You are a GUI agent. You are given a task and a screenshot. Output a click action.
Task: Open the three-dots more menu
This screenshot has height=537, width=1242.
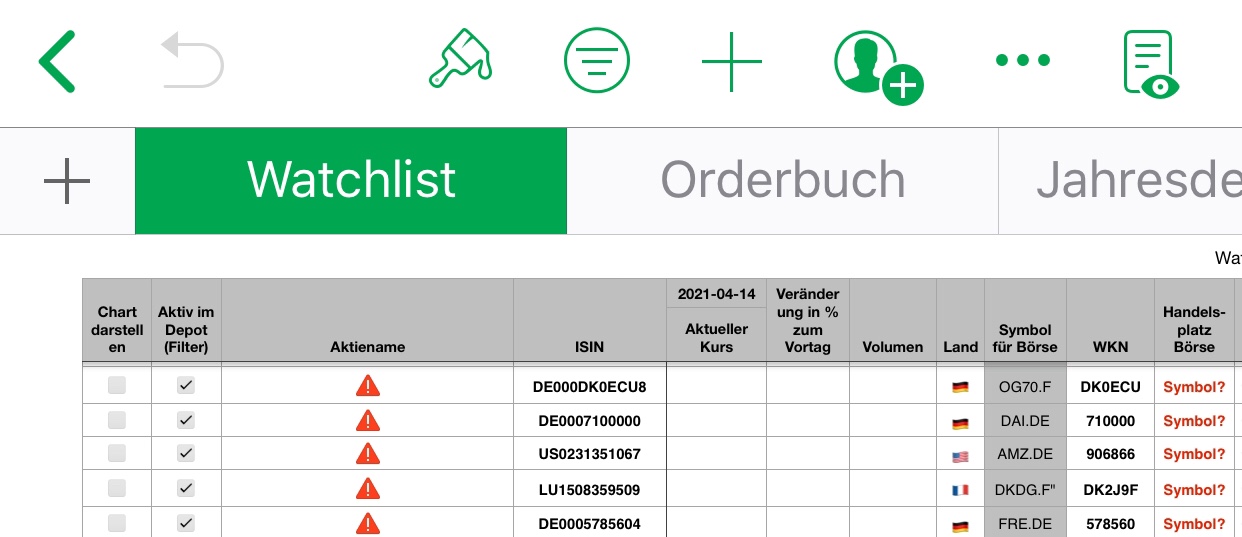(x=1023, y=61)
